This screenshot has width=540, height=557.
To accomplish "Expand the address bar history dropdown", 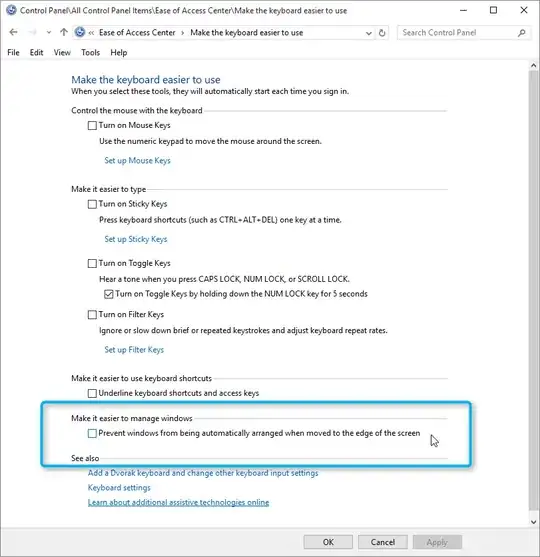I will [369, 33].
